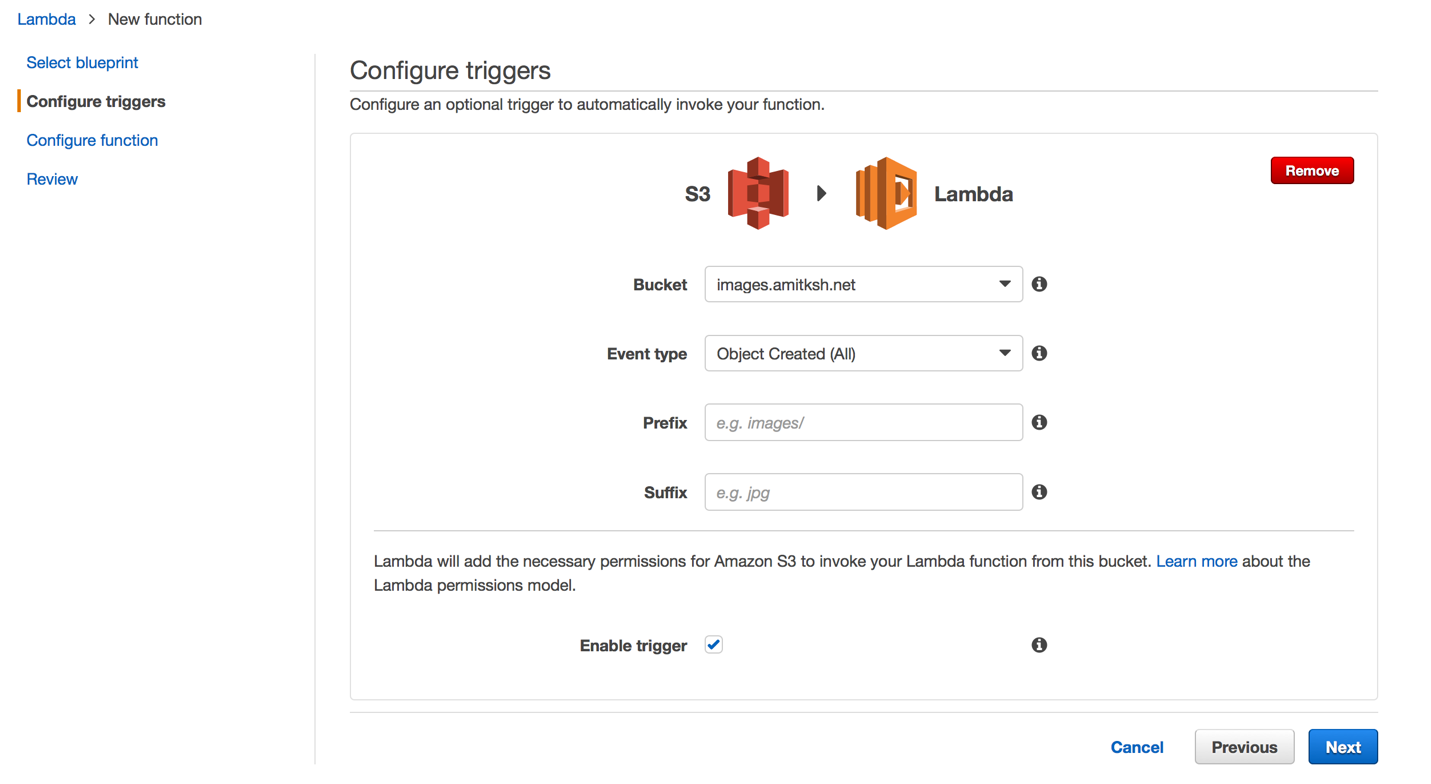The width and height of the screenshot is (1431, 784).
Task: Open the Configure function step
Action: pyautogui.click(x=92, y=140)
